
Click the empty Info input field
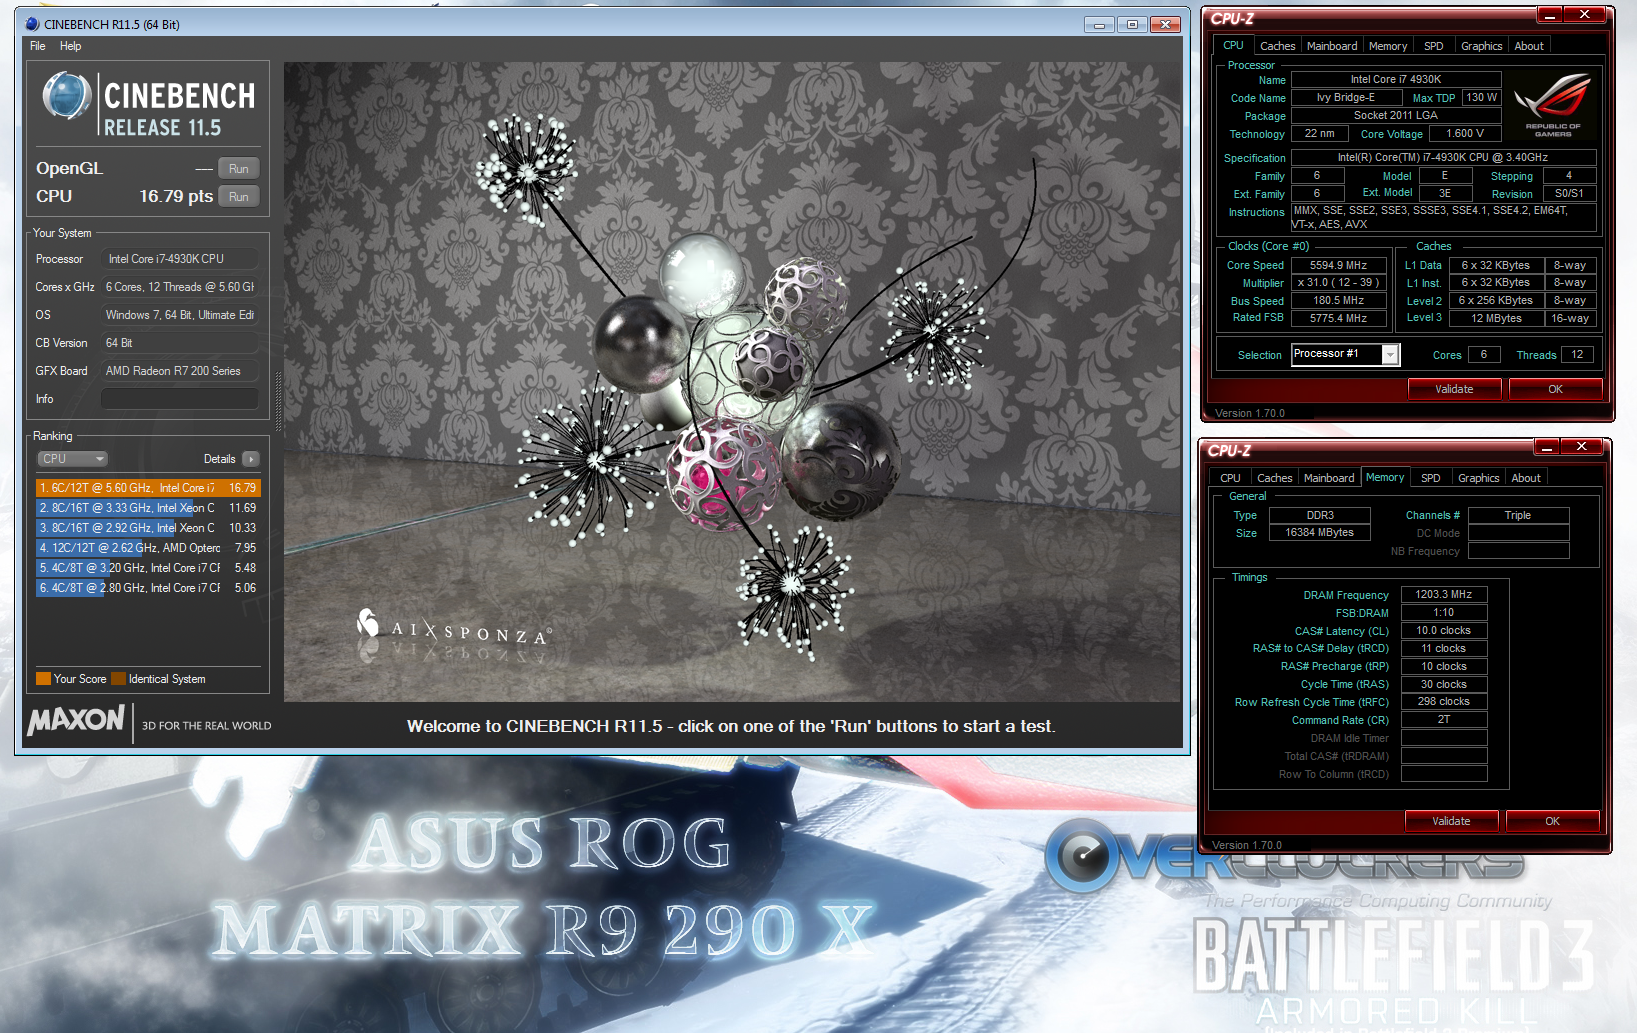(x=179, y=399)
